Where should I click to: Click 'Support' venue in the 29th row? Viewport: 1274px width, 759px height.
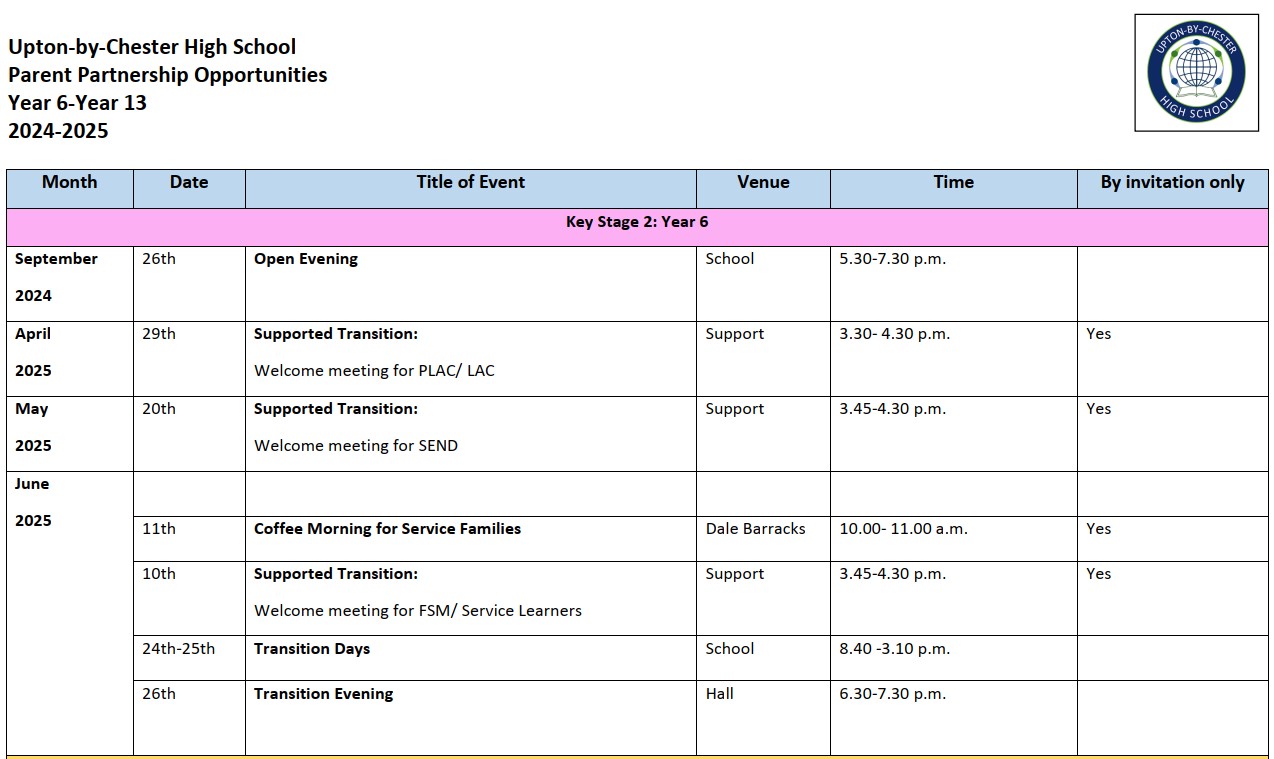click(x=735, y=334)
